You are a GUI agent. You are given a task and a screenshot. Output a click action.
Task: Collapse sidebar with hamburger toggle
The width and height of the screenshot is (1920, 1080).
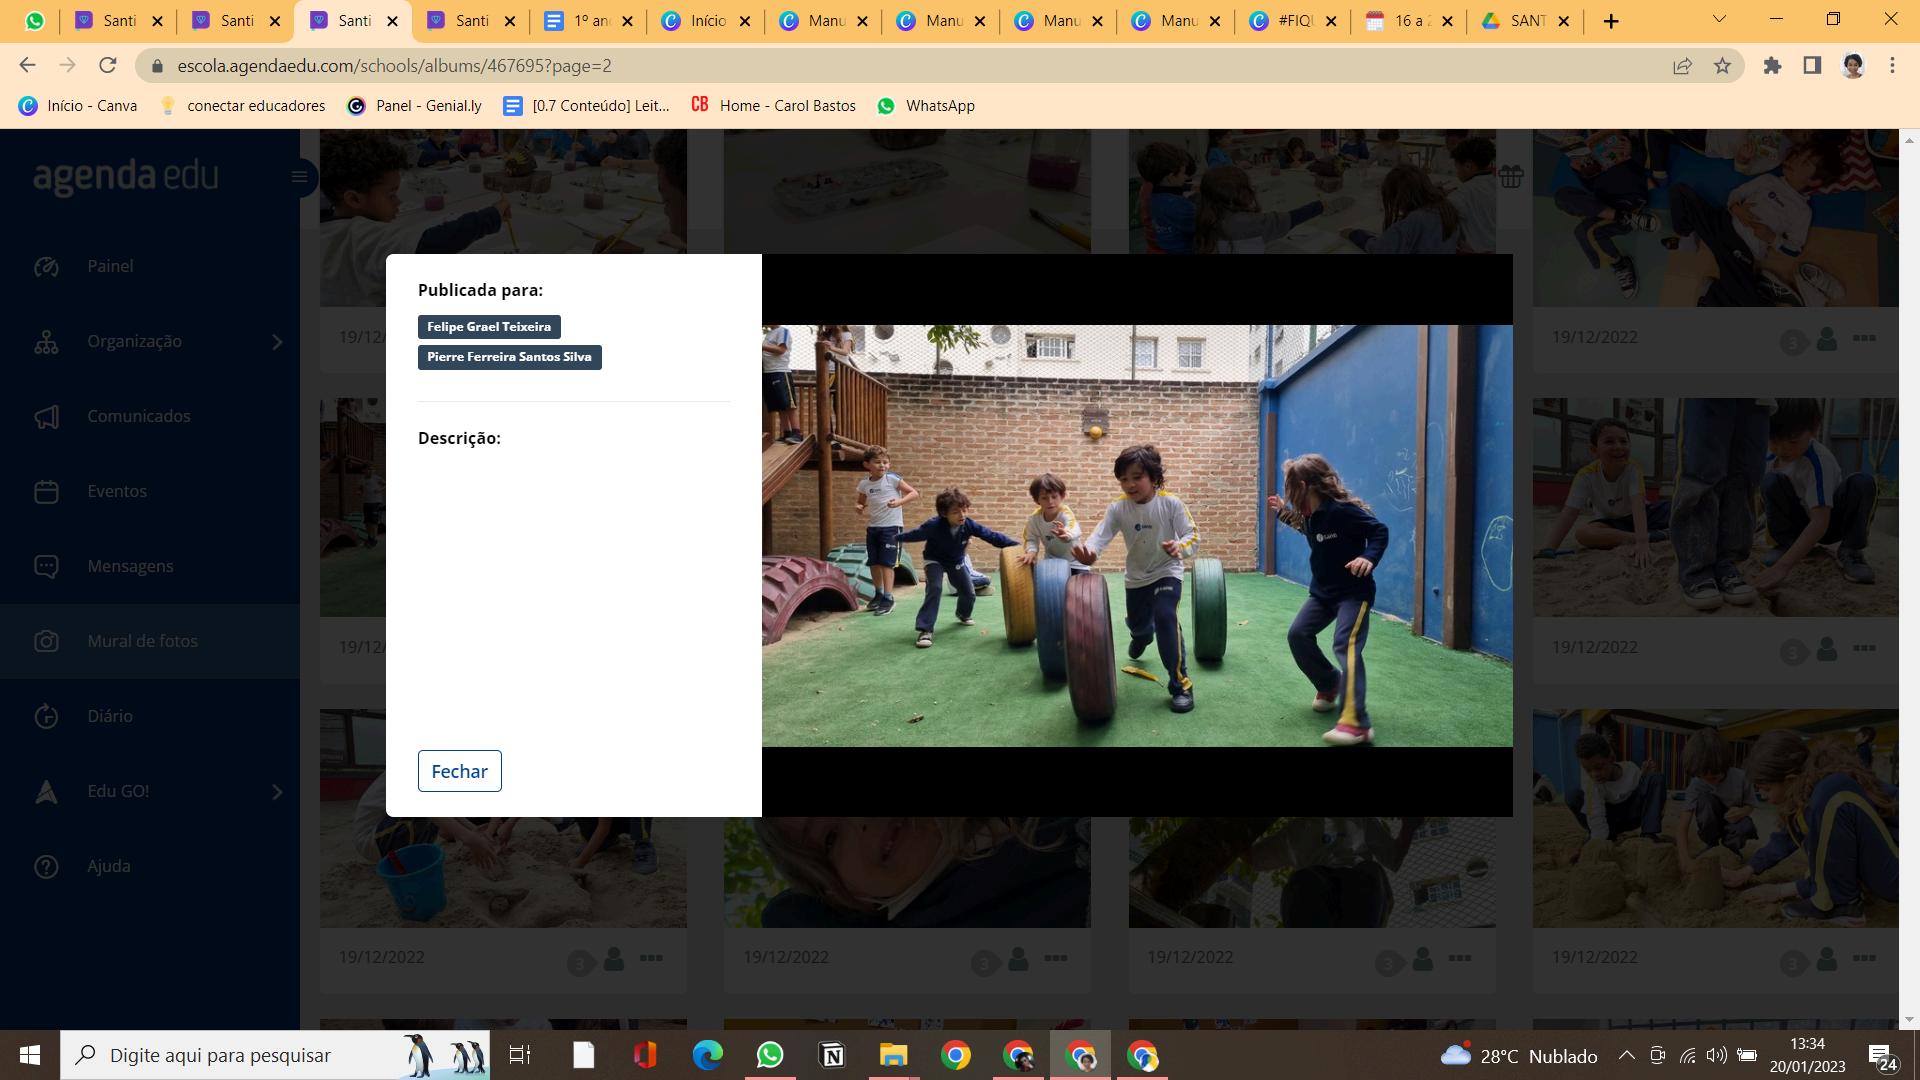299,177
